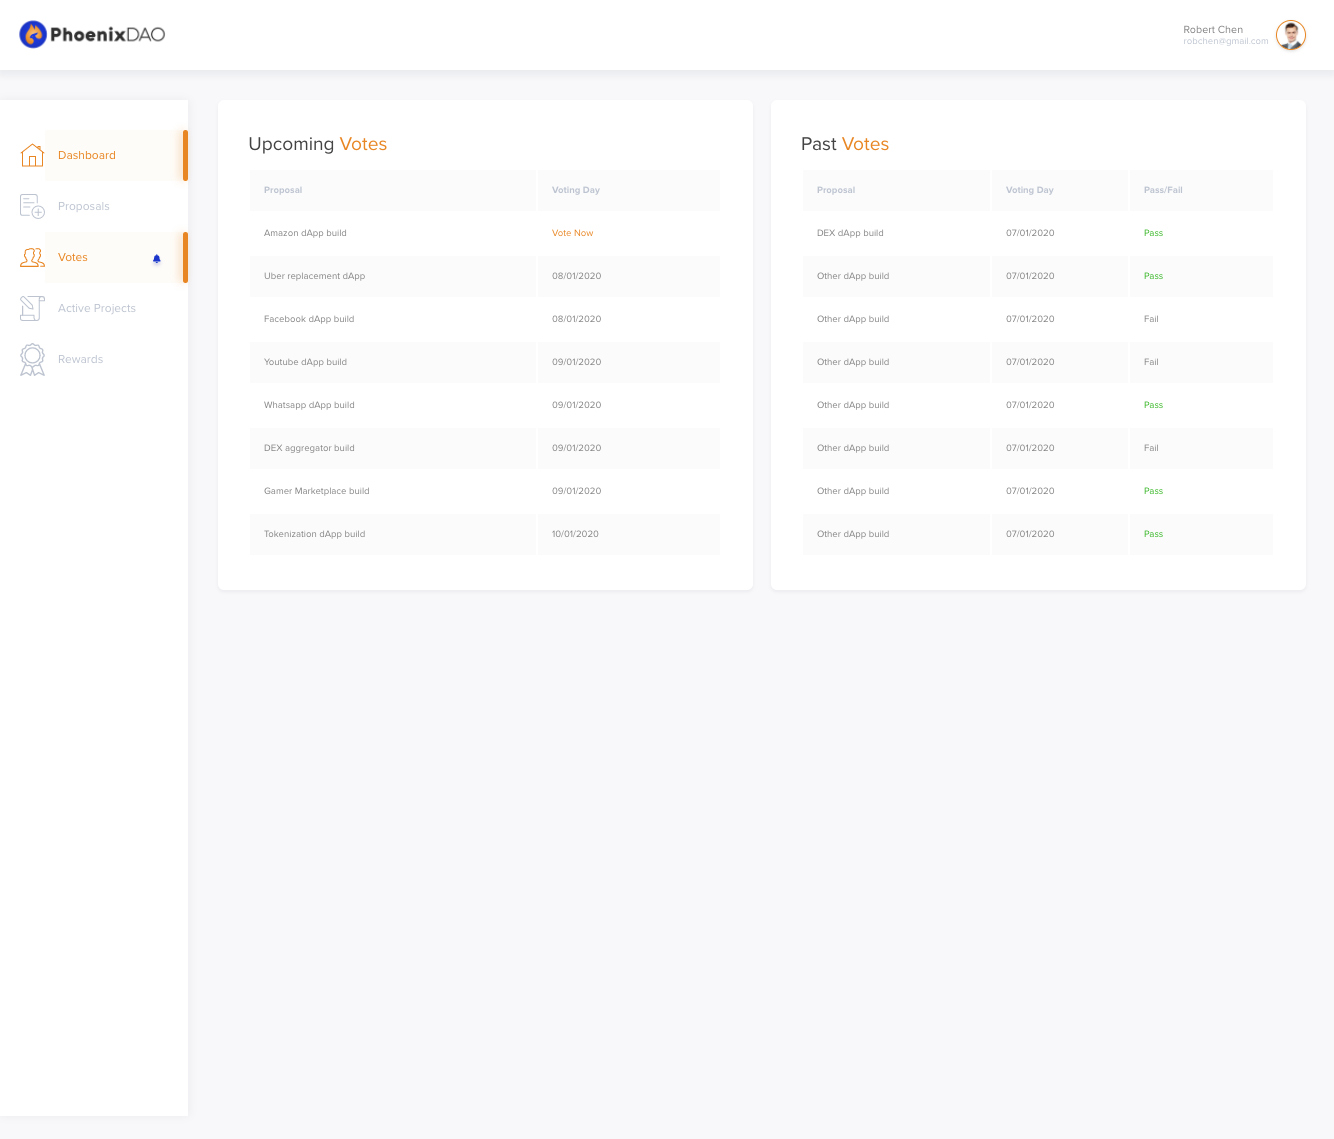Click the Votes notification bell

click(x=157, y=259)
